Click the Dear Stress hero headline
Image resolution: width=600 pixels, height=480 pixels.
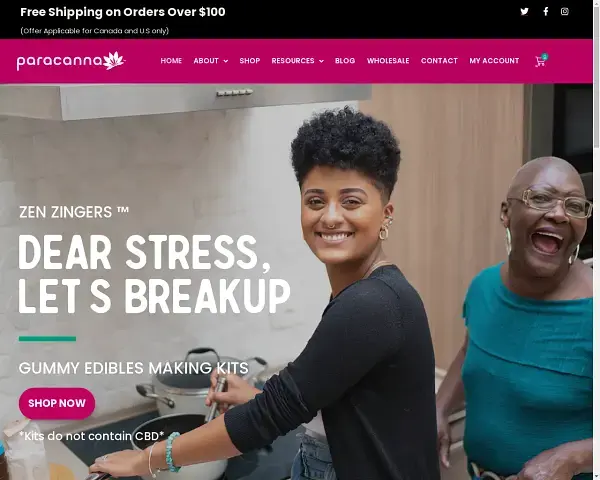click(155, 274)
